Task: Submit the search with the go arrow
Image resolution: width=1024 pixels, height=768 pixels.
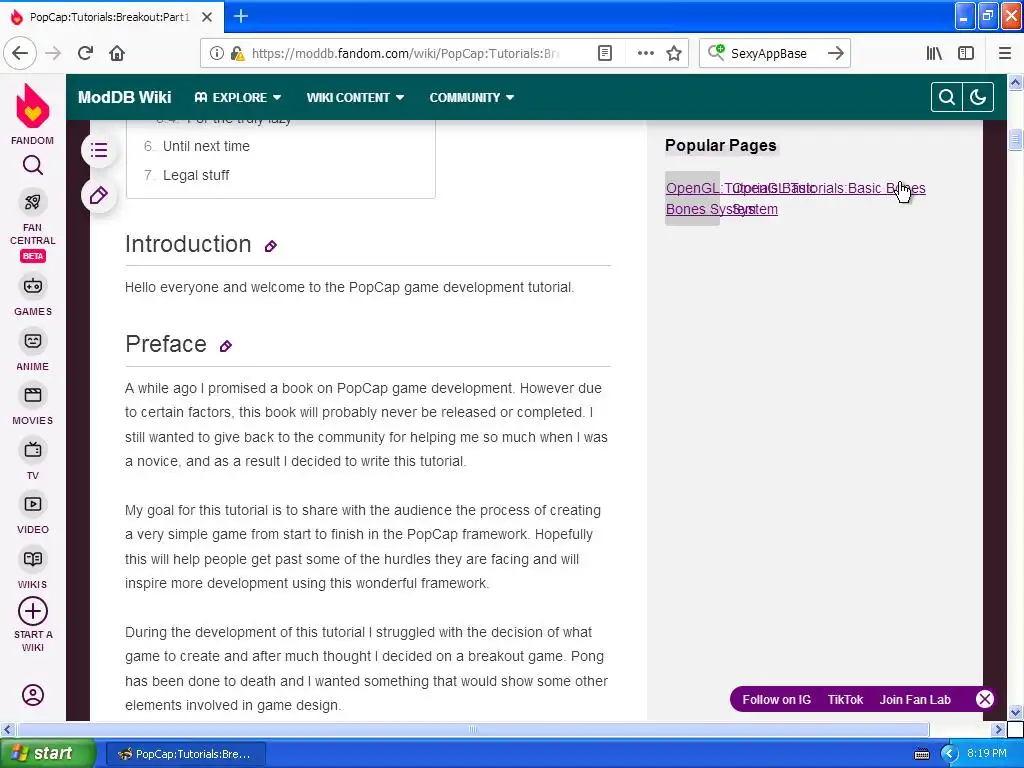Action: [835, 53]
